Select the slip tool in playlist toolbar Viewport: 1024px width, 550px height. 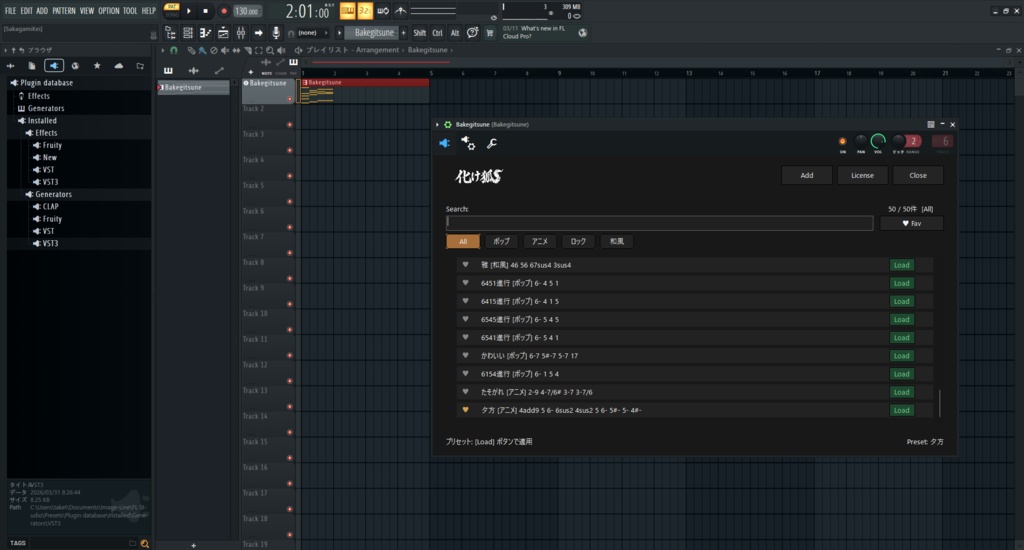(236, 50)
